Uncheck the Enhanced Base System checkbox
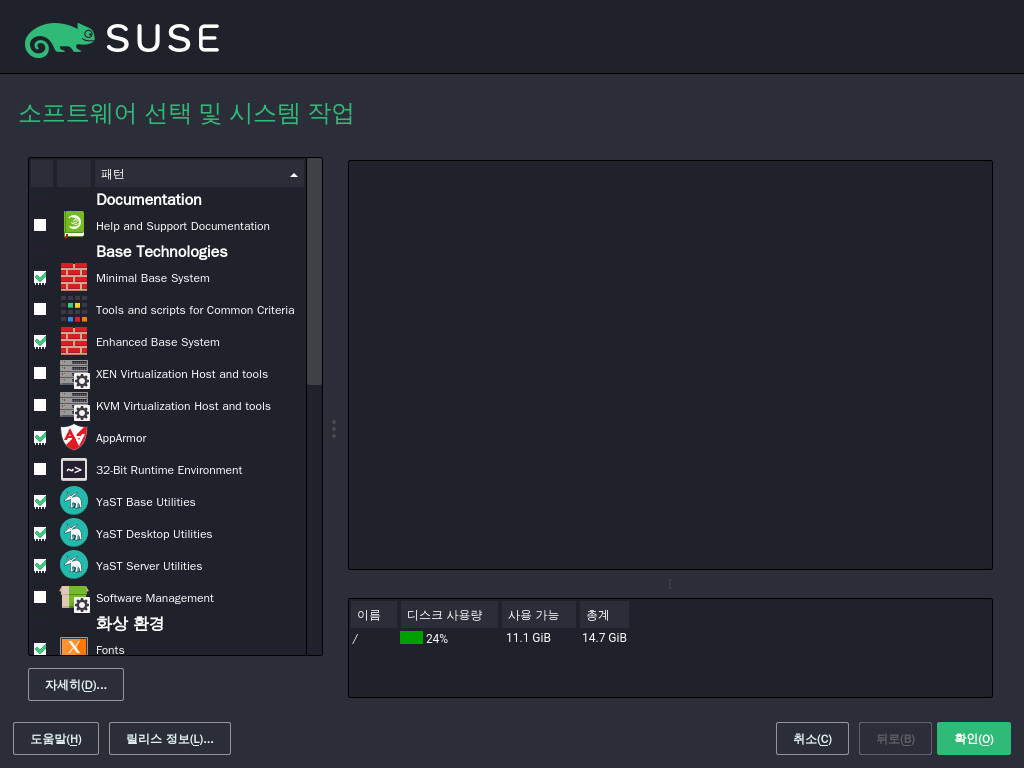 point(40,341)
